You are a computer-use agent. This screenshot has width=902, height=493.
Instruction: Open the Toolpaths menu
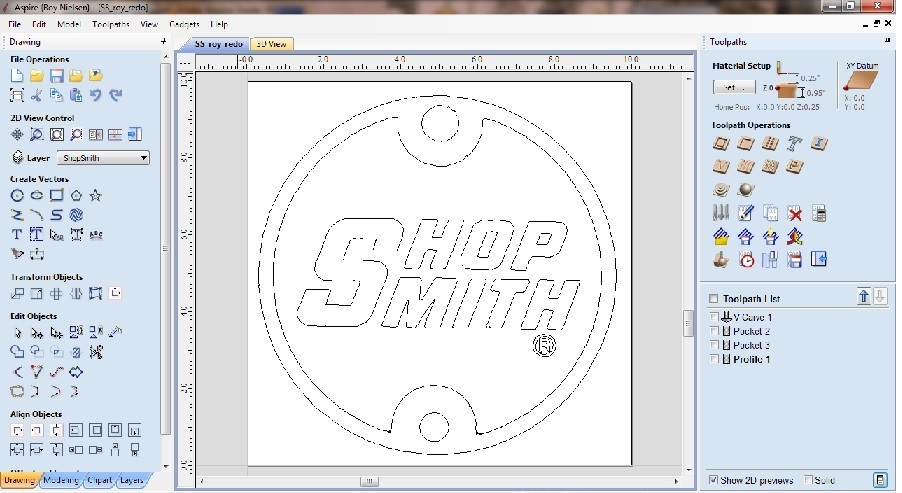click(x=110, y=24)
